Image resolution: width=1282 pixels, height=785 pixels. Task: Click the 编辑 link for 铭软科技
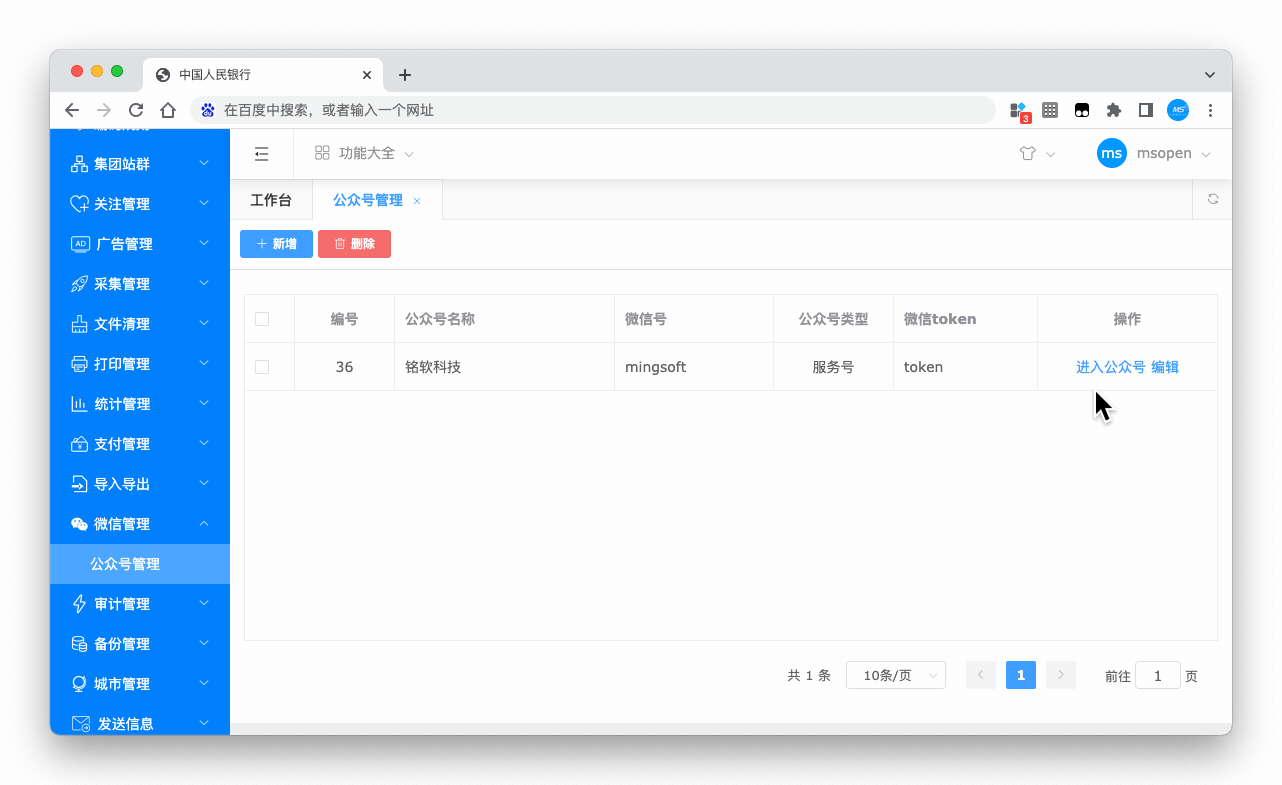tap(1165, 367)
